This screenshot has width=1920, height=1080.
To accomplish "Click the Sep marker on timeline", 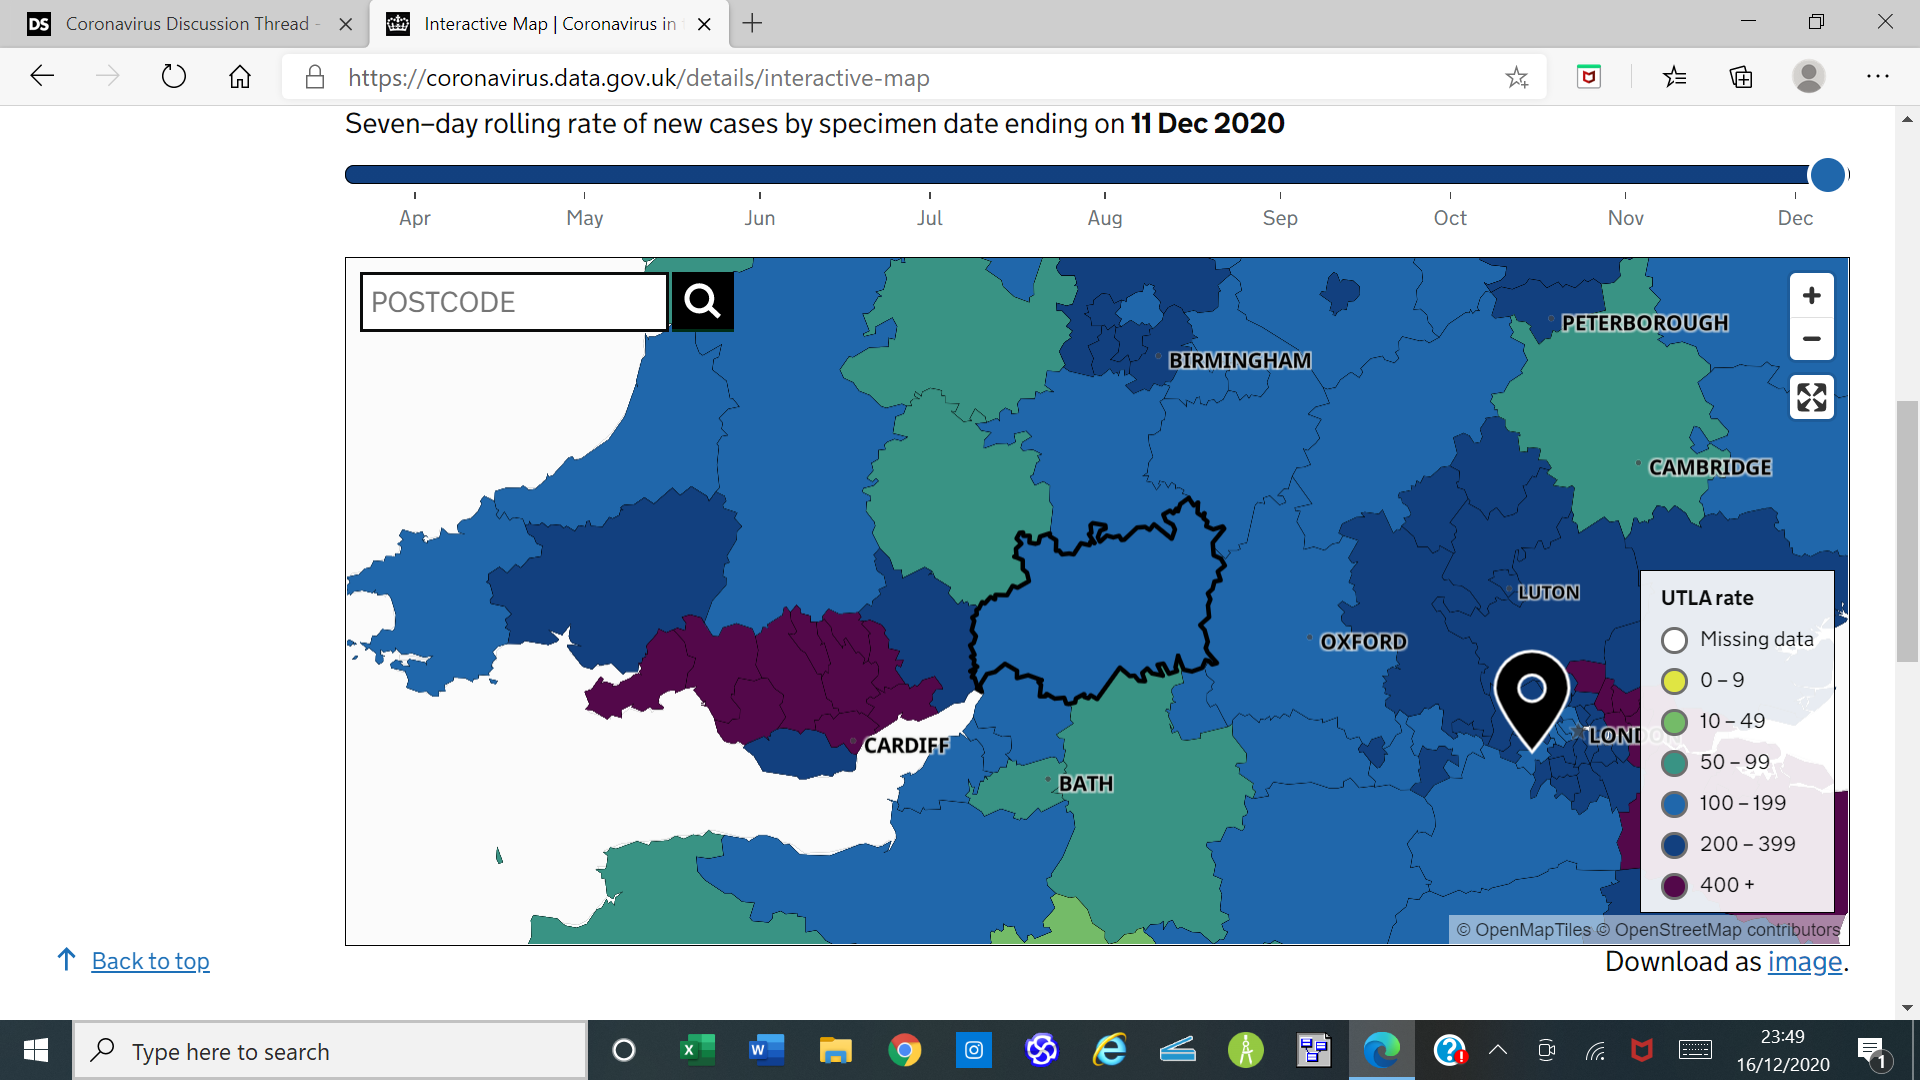I will point(1280,217).
